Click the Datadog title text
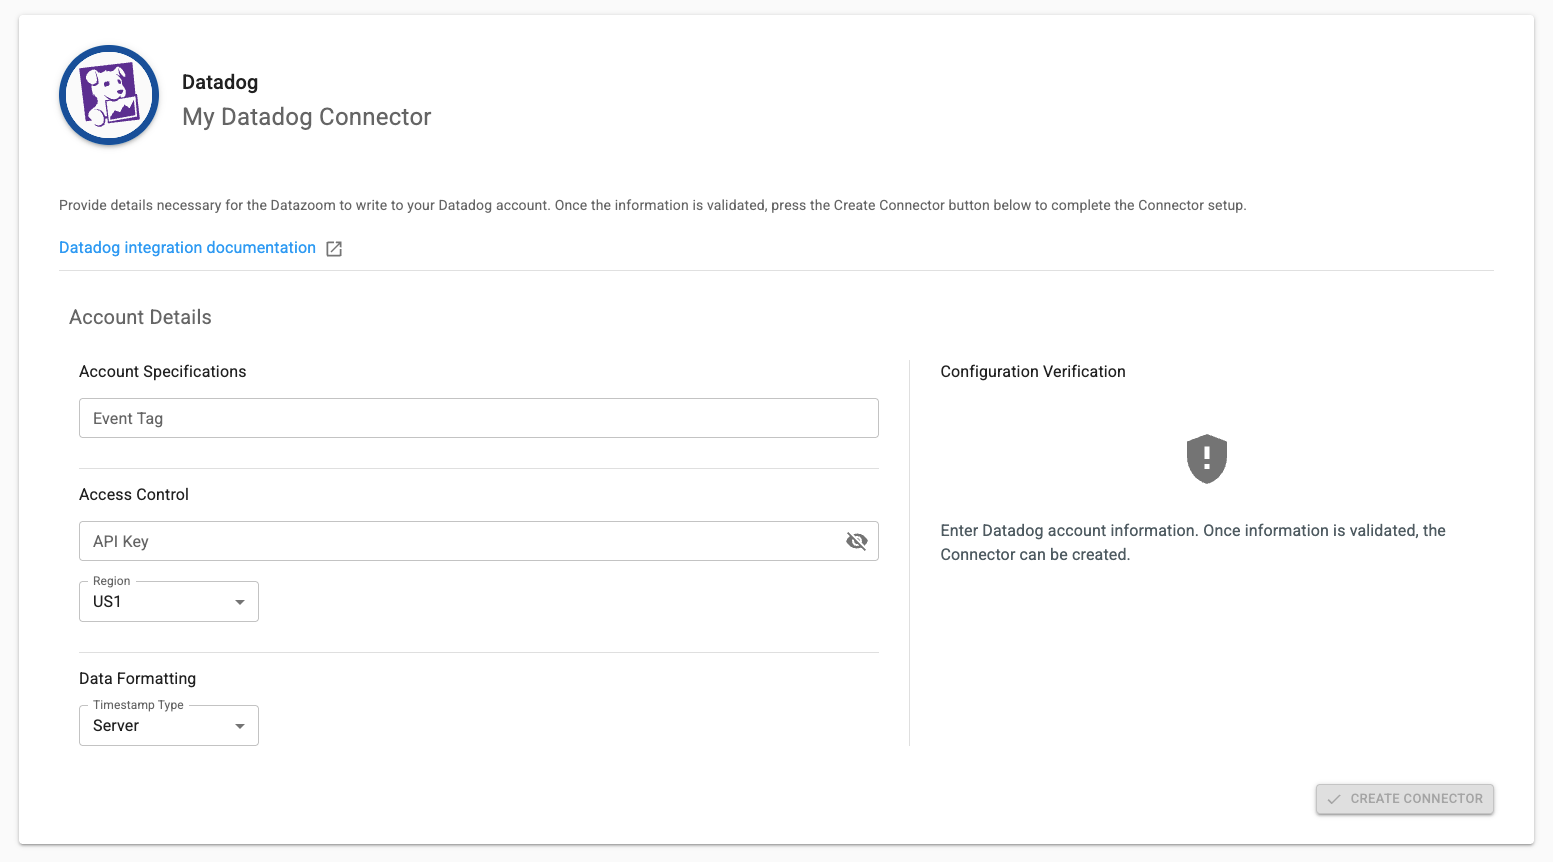This screenshot has width=1553, height=862. (x=220, y=82)
